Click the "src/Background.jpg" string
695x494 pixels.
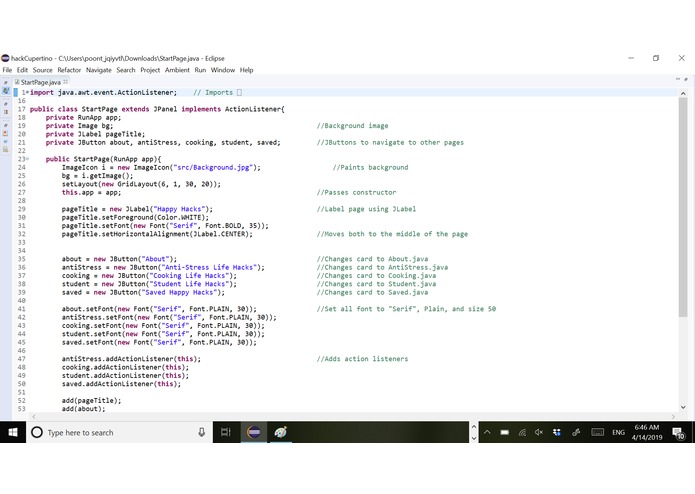click(215, 167)
